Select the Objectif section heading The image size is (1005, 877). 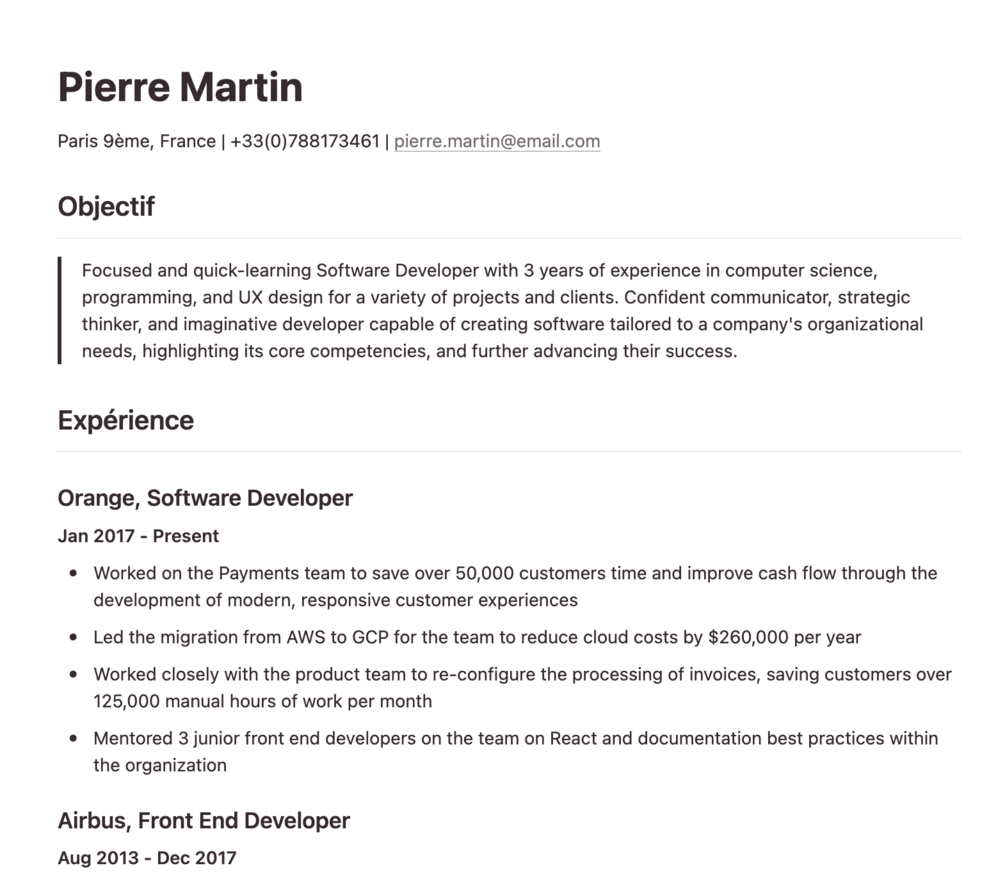click(106, 207)
